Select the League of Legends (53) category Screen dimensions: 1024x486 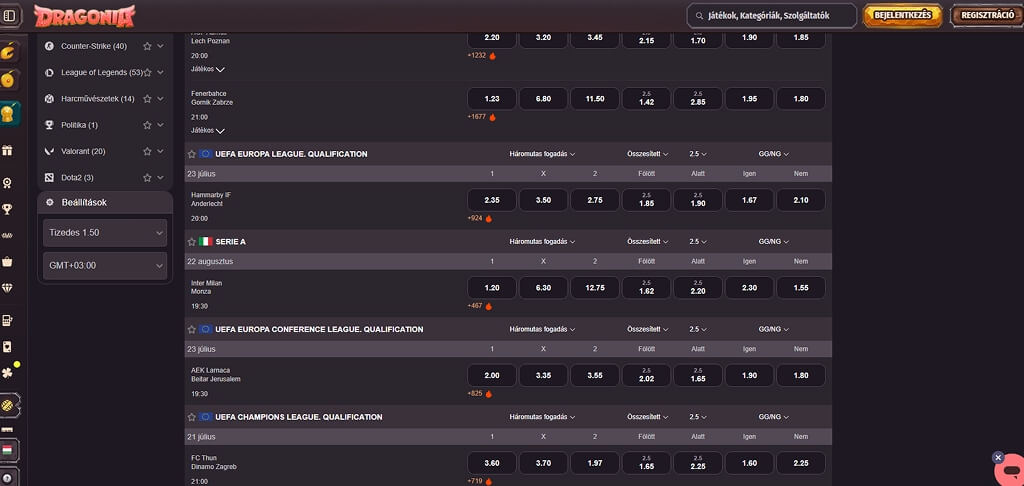pos(102,73)
